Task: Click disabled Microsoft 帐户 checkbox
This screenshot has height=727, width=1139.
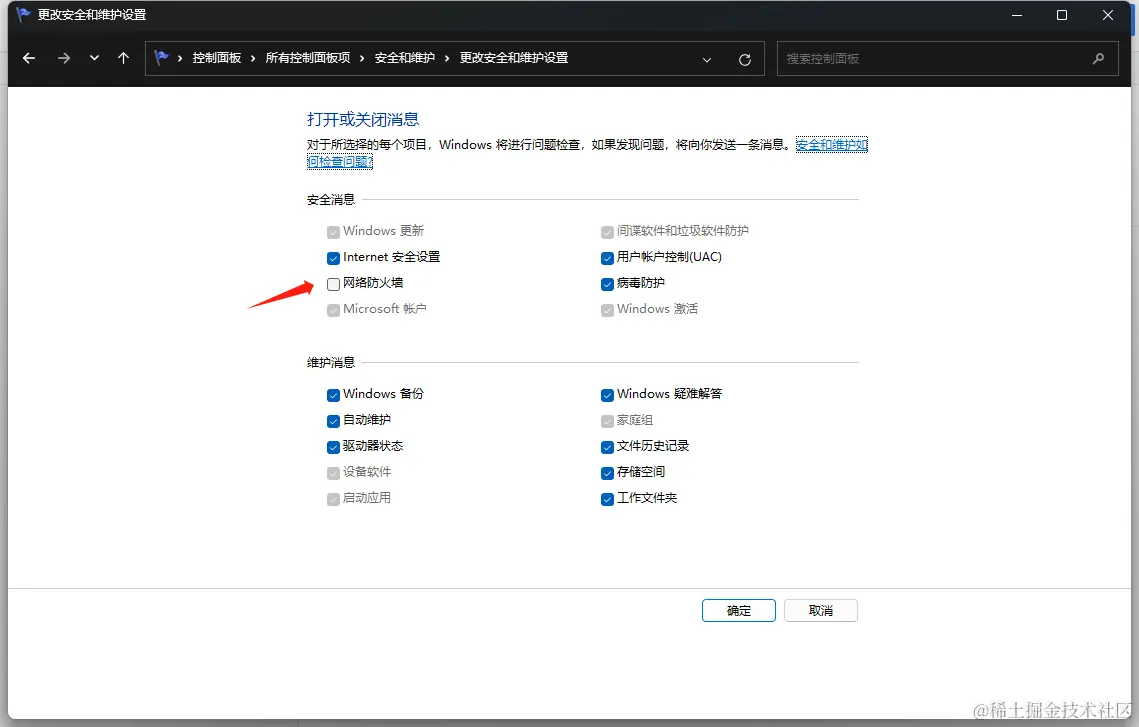Action: click(x=333, y=310)
